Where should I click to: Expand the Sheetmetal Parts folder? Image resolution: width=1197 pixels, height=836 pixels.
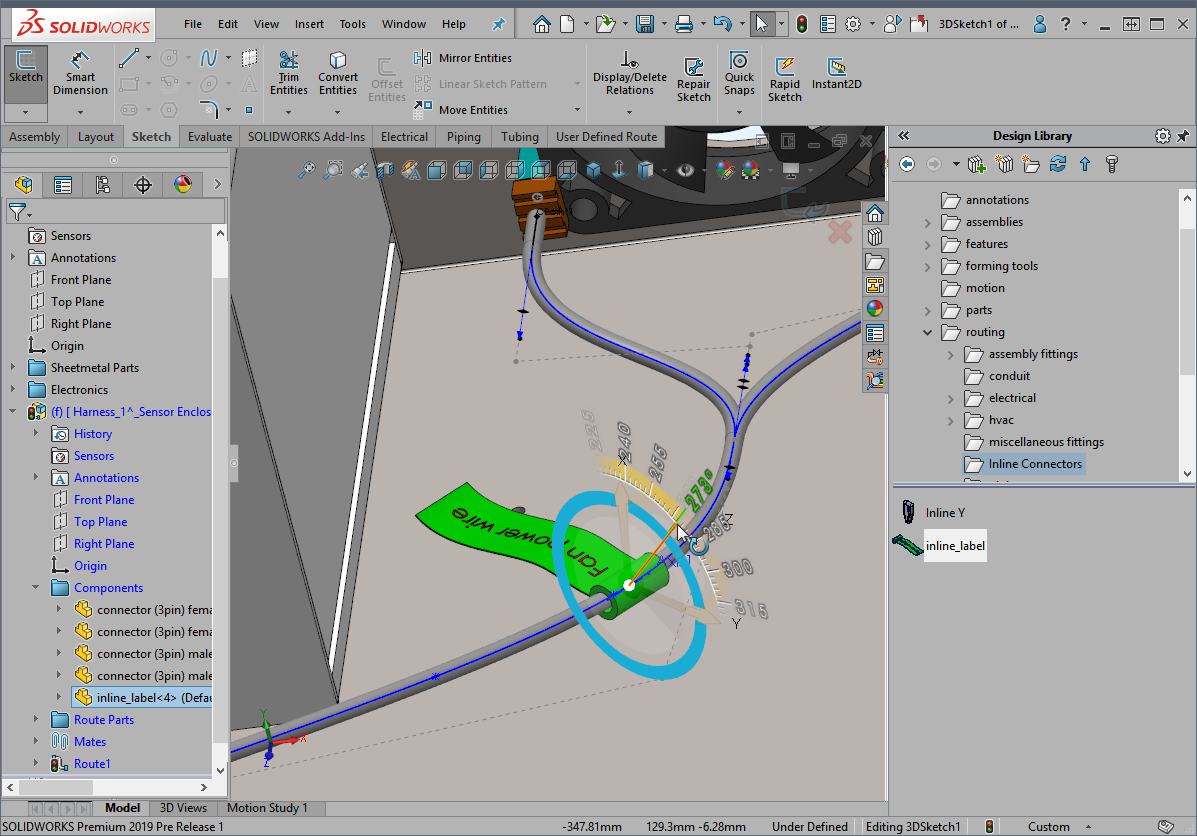tap(13, 367)
